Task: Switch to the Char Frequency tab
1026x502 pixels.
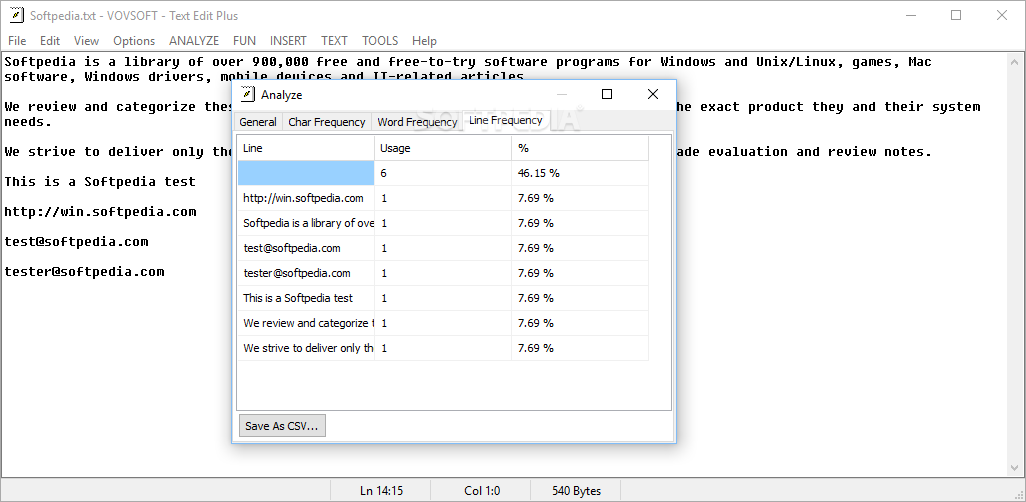Action: 327,122
